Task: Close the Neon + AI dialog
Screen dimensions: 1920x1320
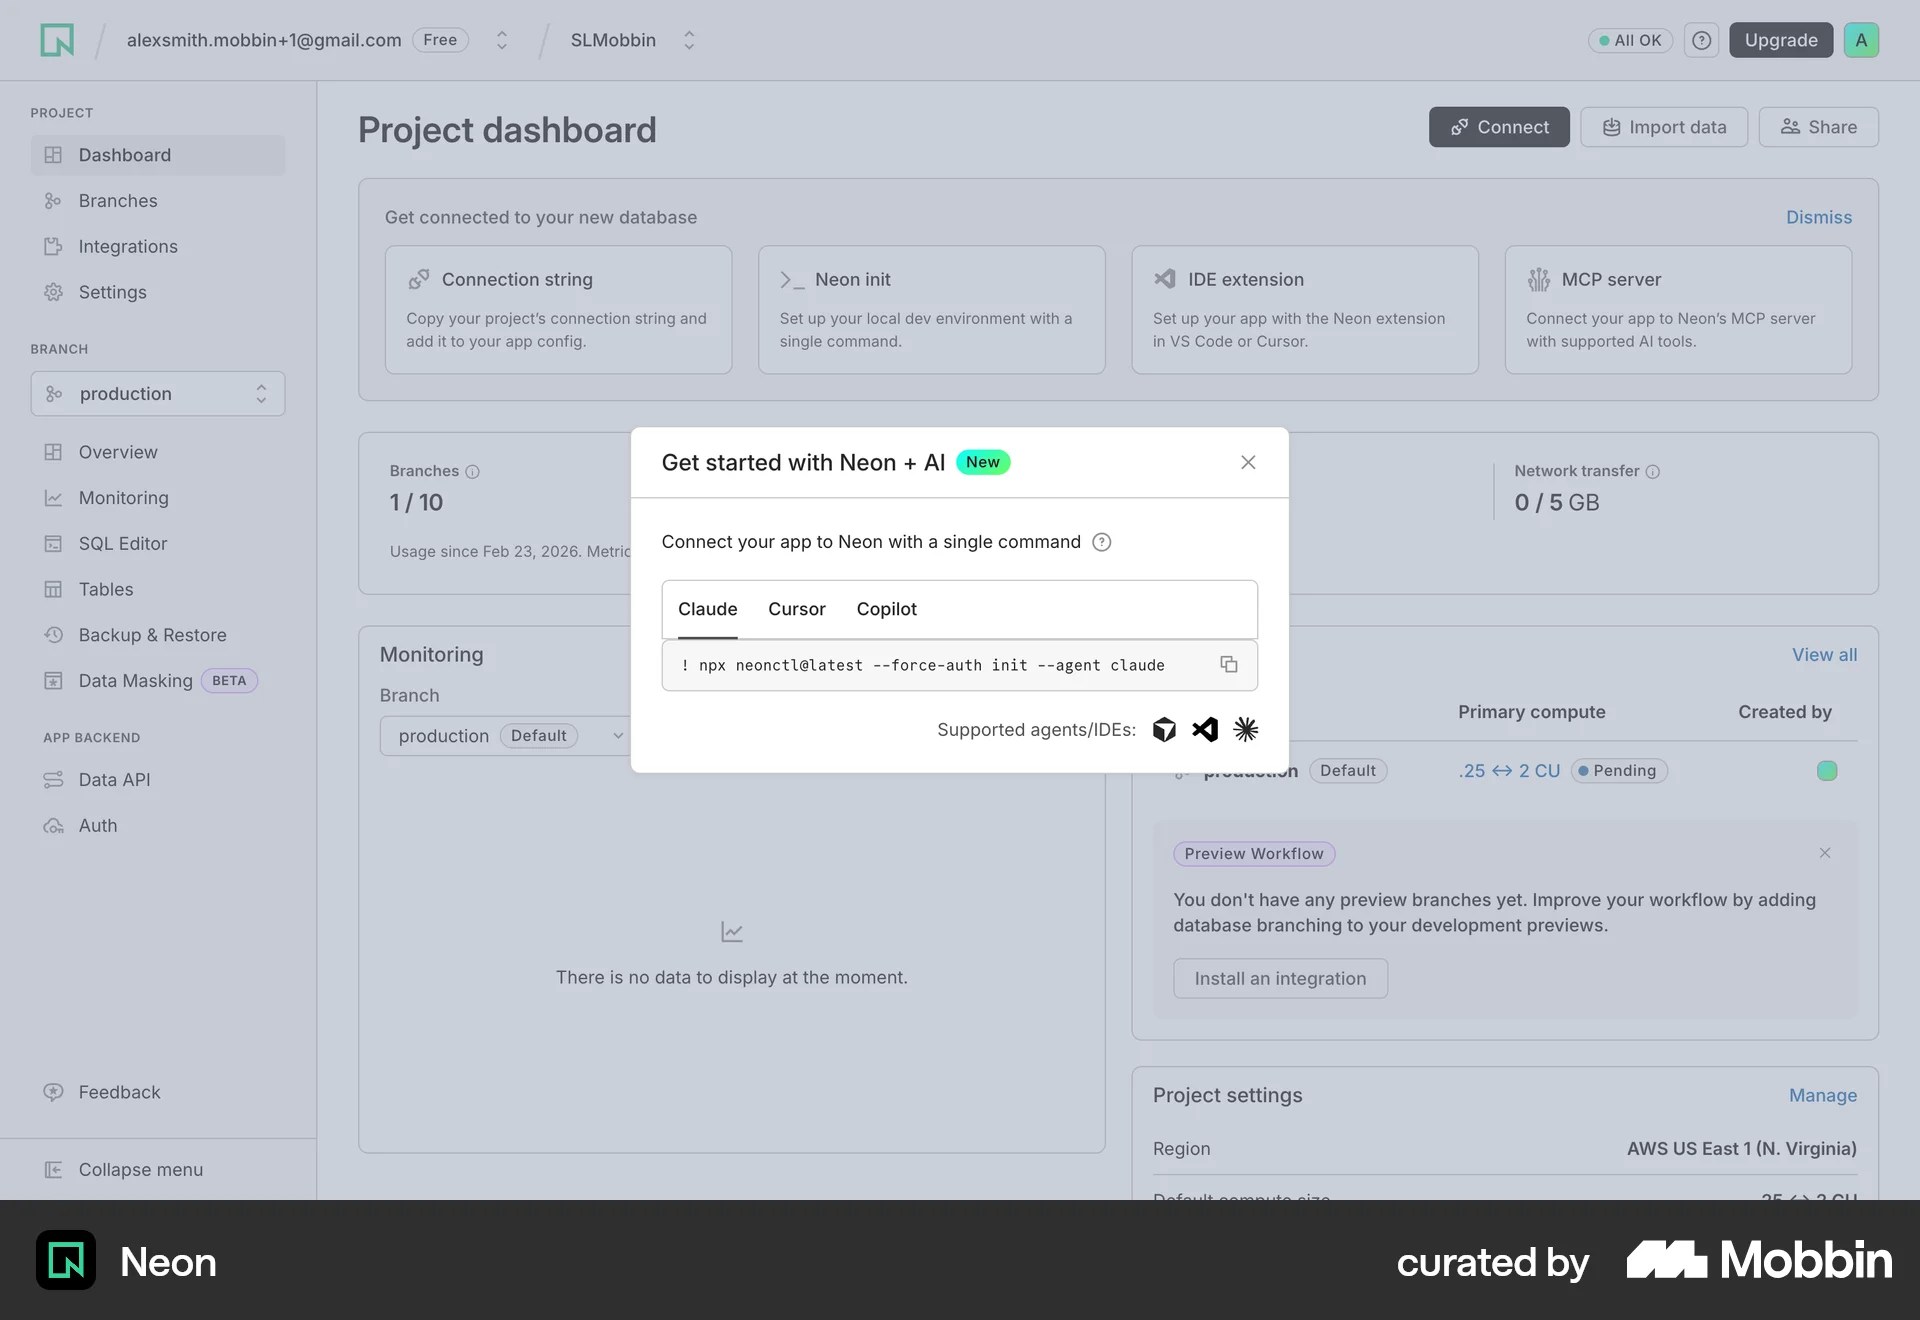Action: click(1248, 462)
